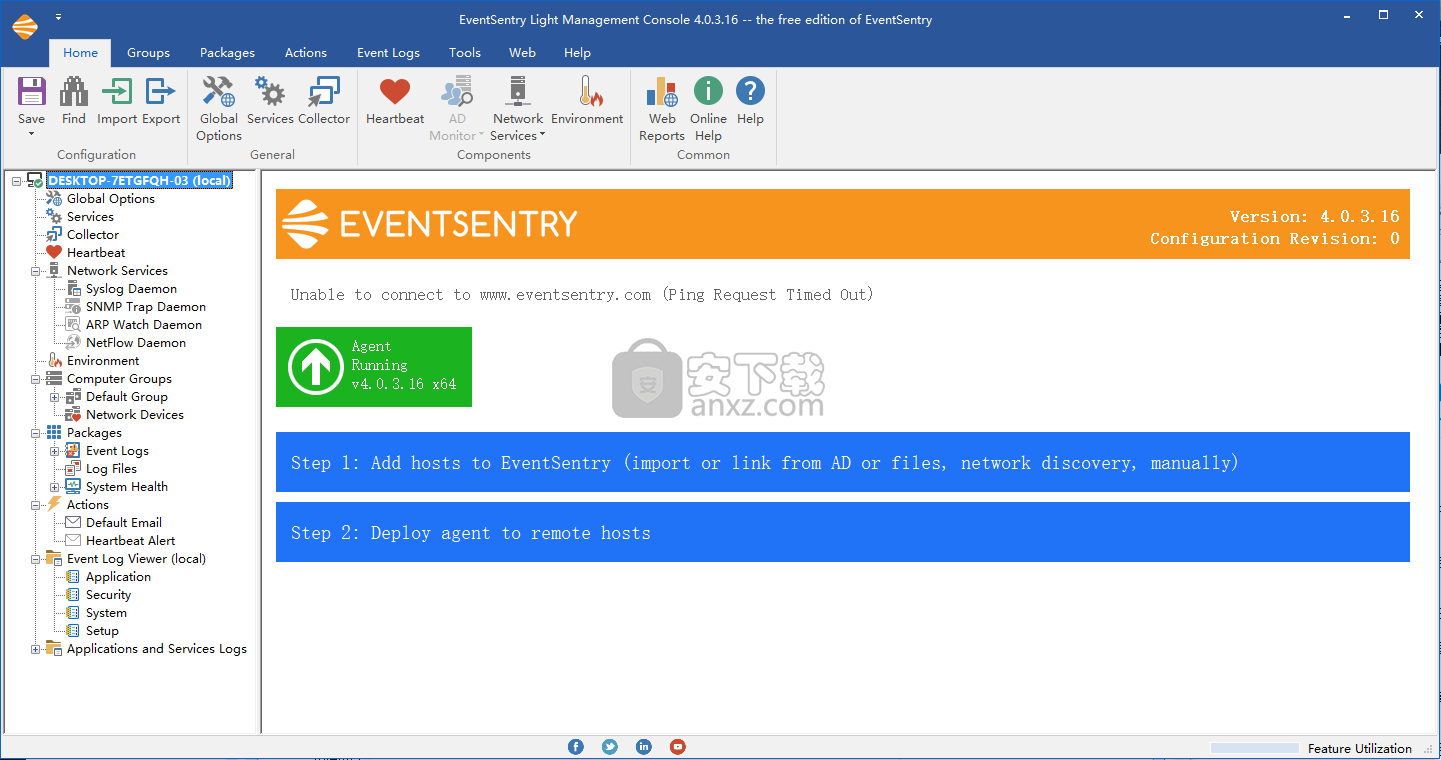This screenshot has height=760, width=1441.
Task: Select Default Email action in tree
Action: 124,523
